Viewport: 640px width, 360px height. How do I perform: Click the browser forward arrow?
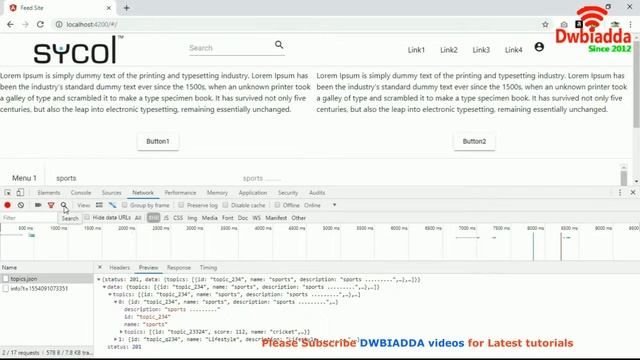(x=25, y=24)
